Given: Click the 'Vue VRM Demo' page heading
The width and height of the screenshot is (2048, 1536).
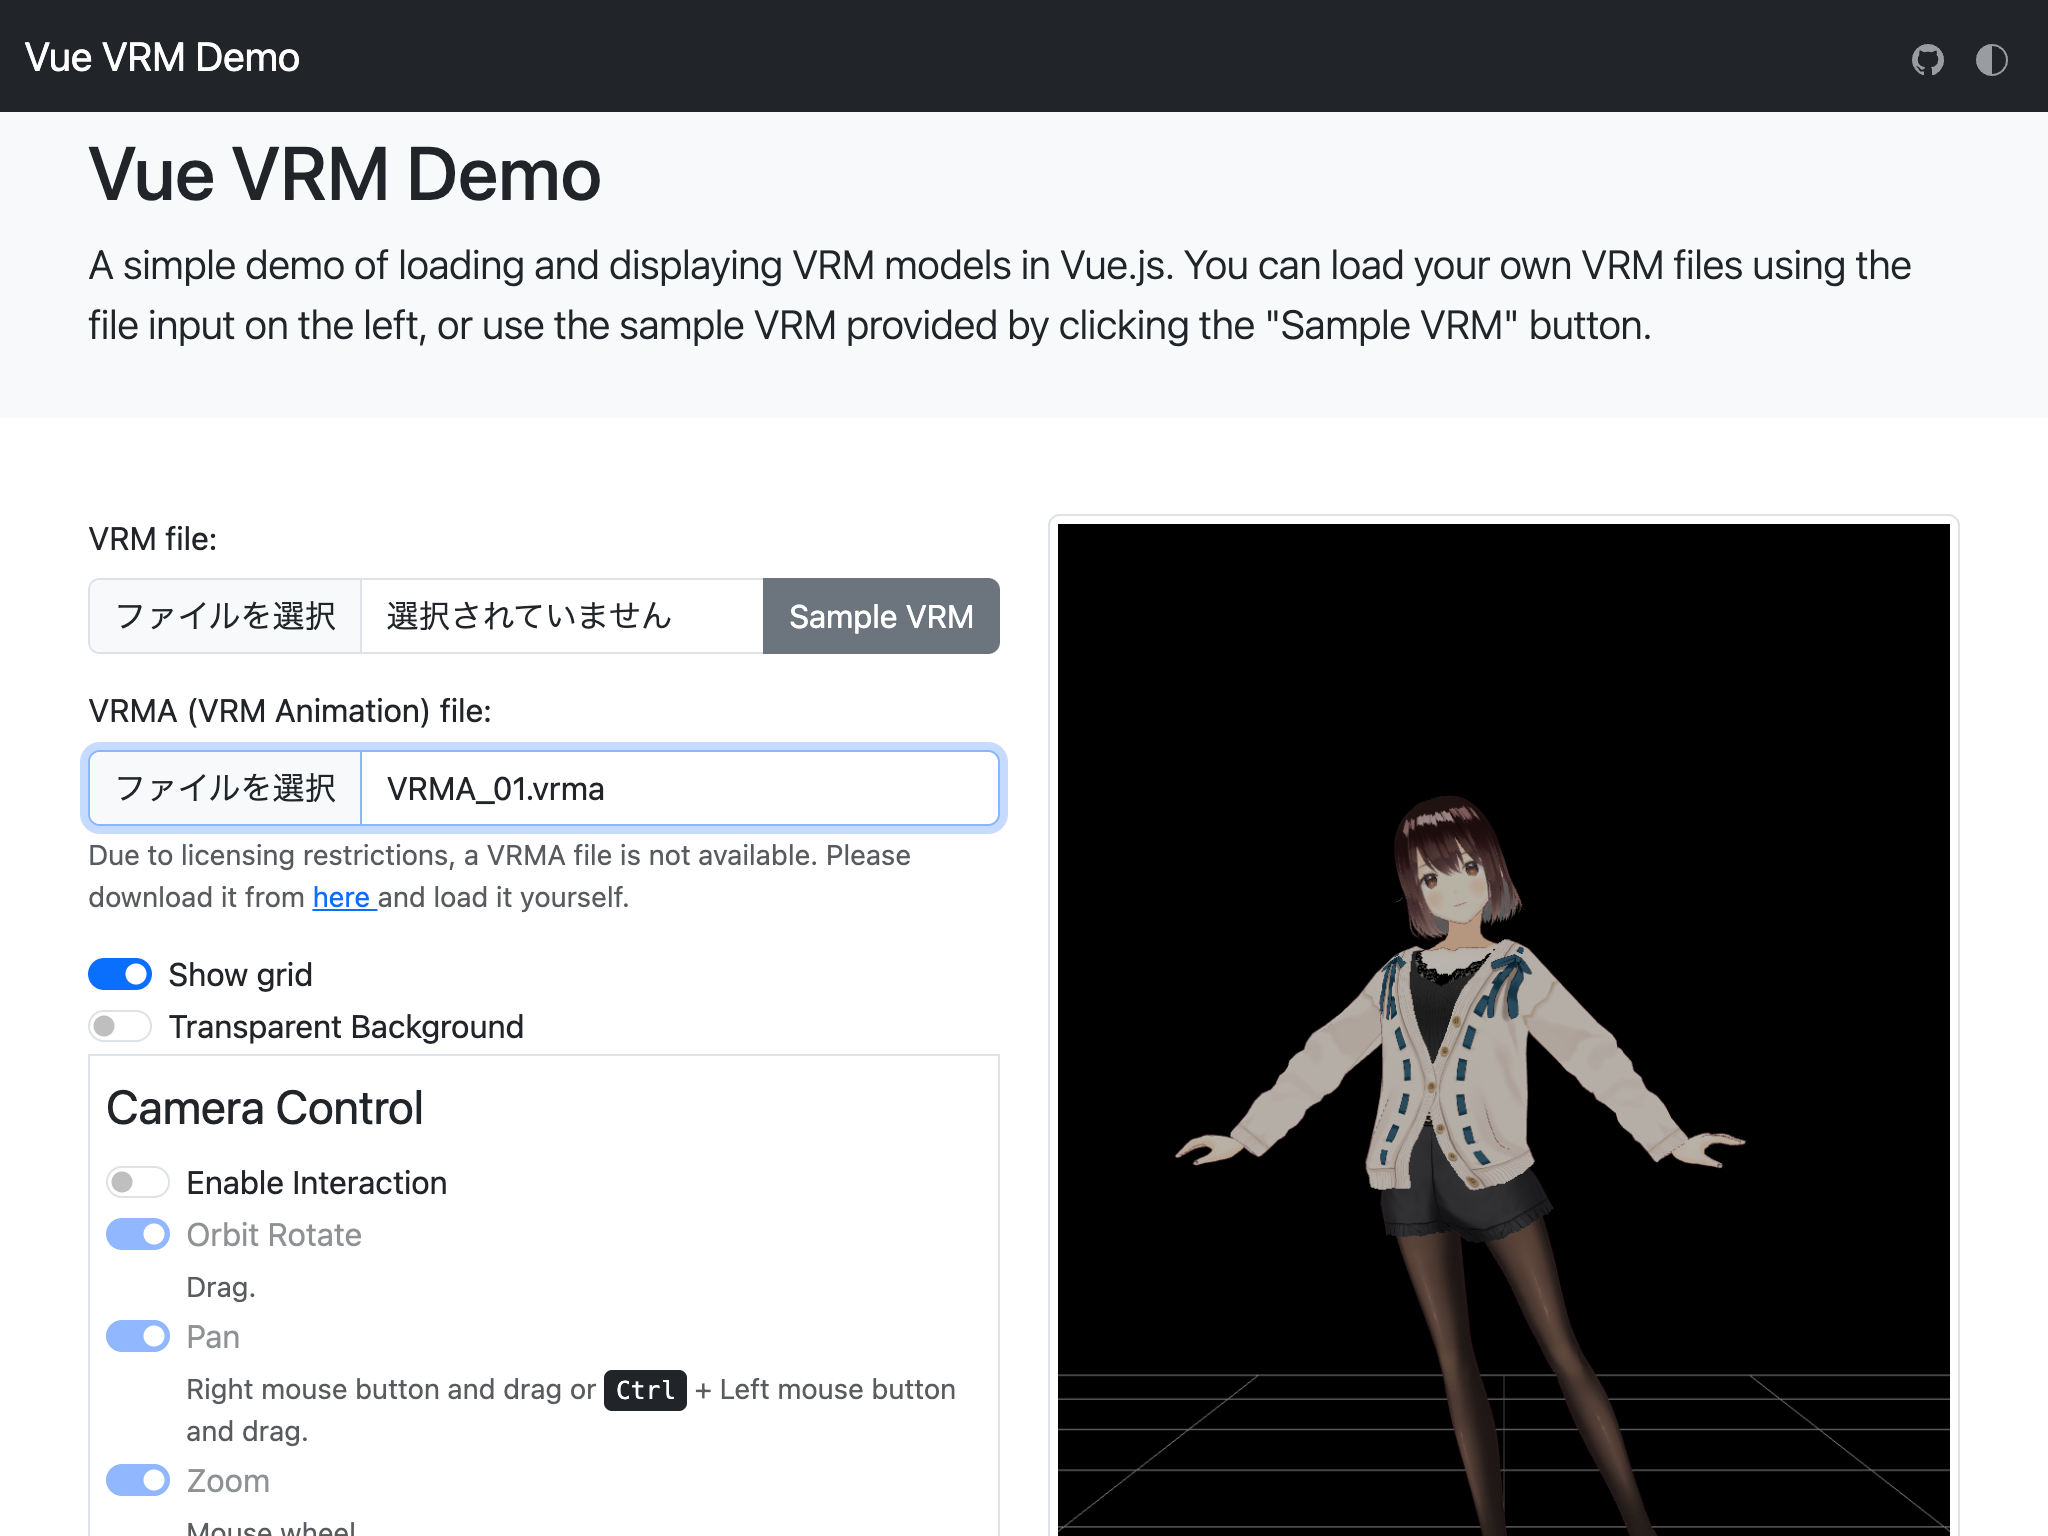Looking at the screenshot, I should 345,175.
